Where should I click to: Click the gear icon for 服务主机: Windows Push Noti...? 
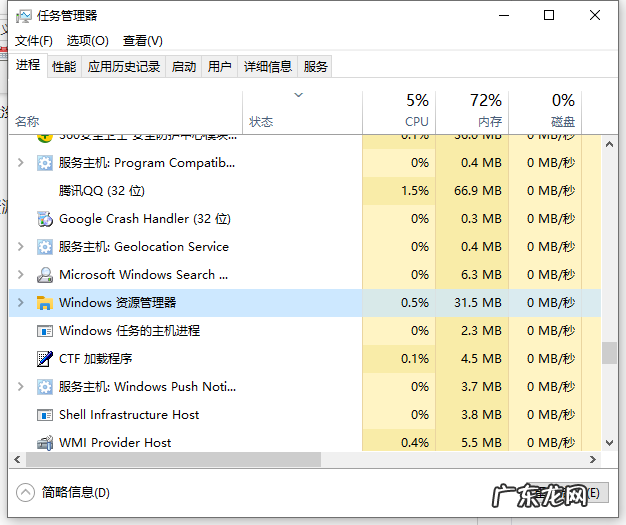click(45, 386)
